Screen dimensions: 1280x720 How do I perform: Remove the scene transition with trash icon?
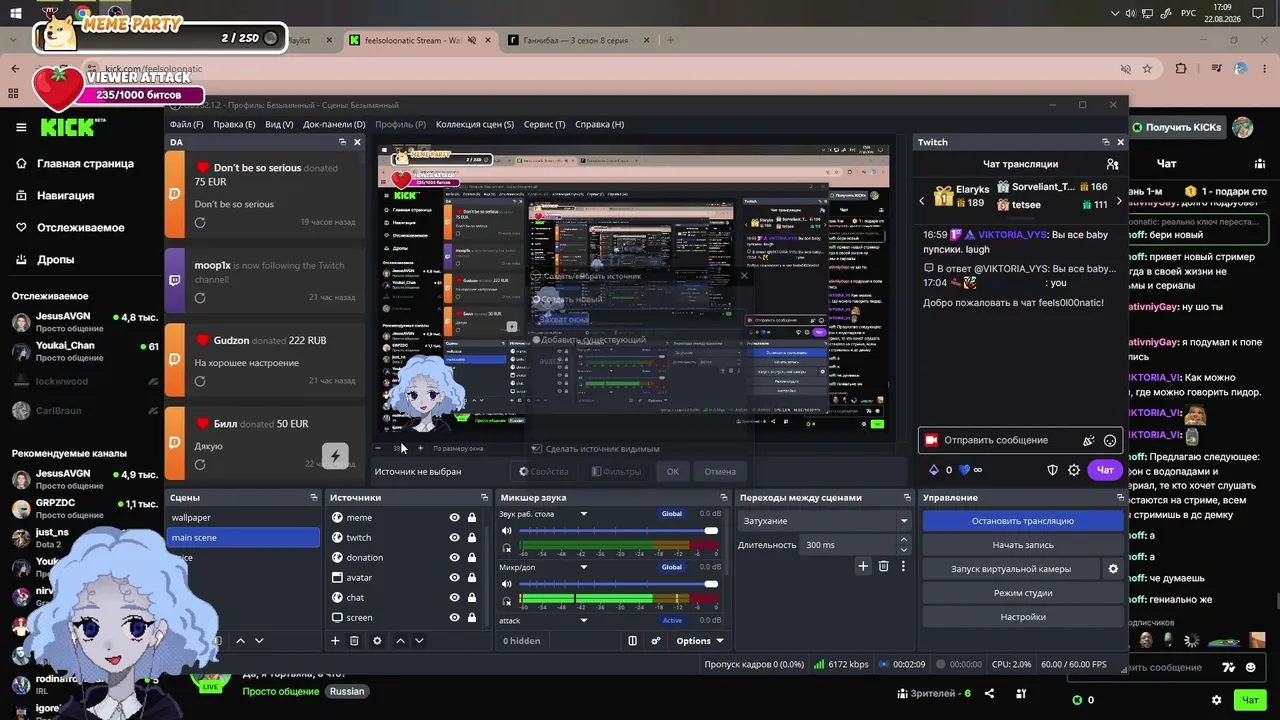click(x=883, y=566)
